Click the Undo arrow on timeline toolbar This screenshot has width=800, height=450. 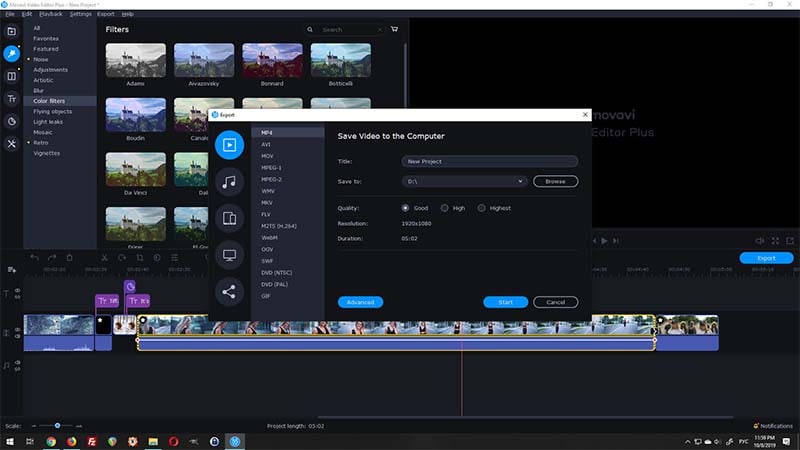34,258
